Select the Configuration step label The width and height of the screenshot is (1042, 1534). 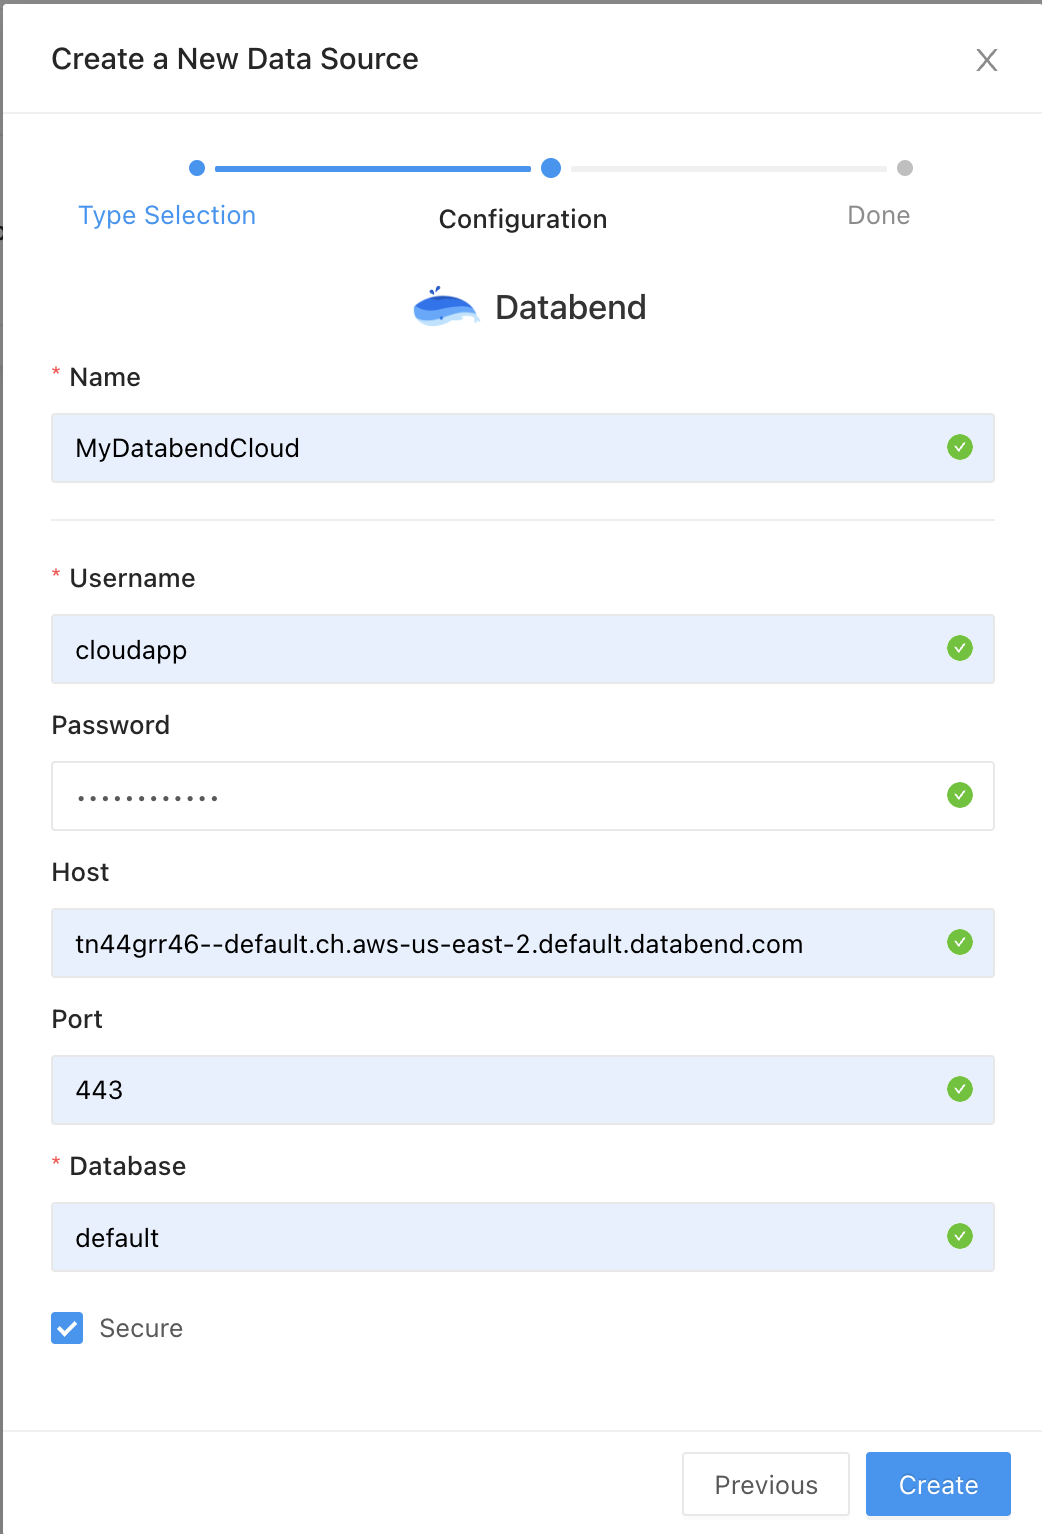click(523, 219)
